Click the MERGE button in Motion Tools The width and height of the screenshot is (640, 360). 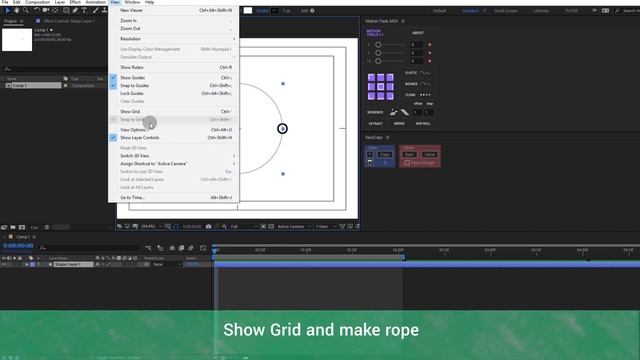click(x=399, y=123)
